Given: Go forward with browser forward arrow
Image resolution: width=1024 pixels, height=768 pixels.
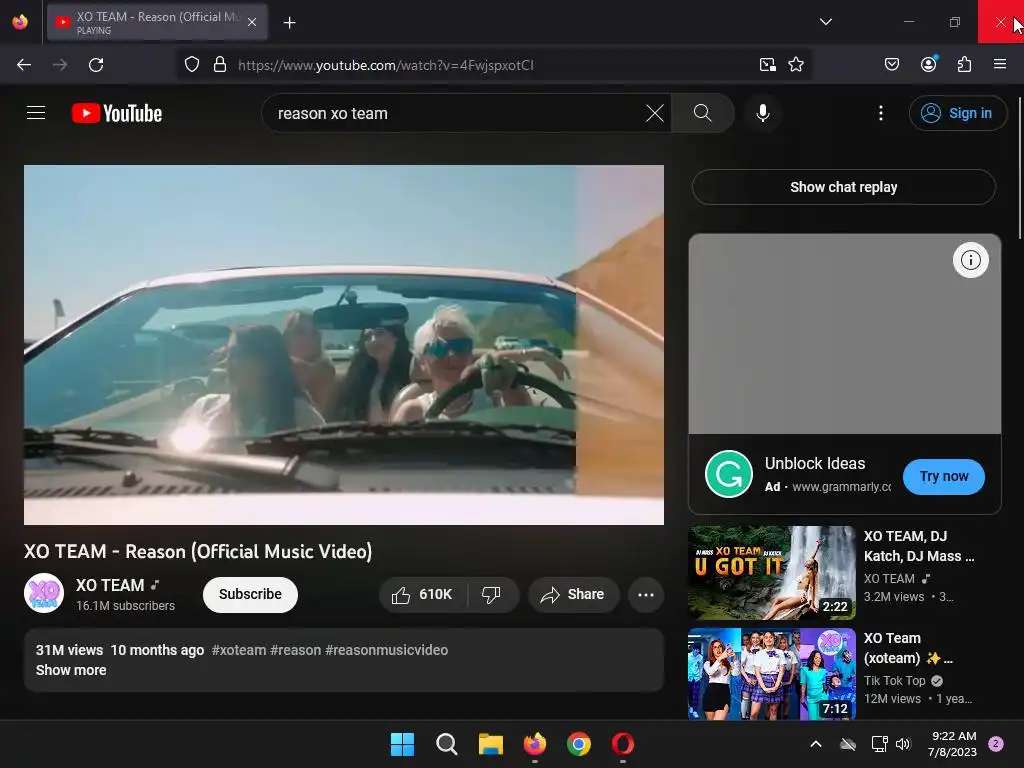Looking at the screenshot, I should click(x=60, y=65).
